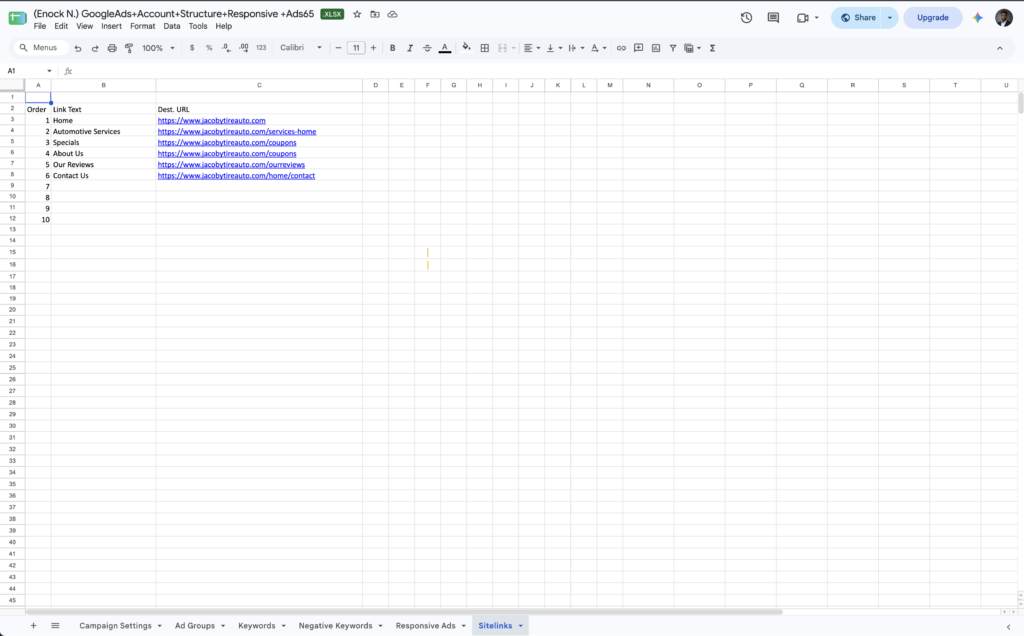Viewport: 1024px width, 636px height.
Task: Open the Edit menu
Action: [61, 26]
